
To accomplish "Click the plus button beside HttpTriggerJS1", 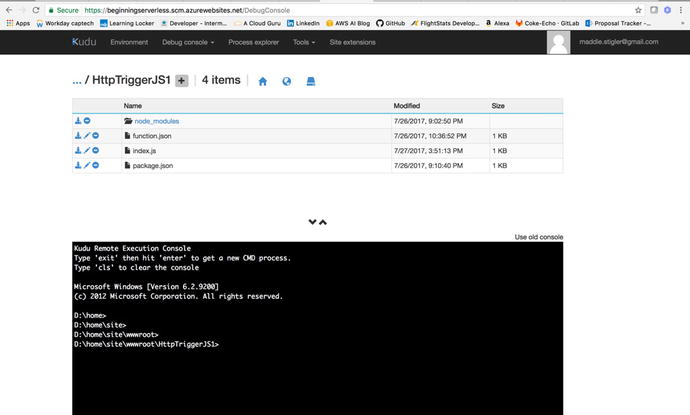I will (x=181, y=81).
